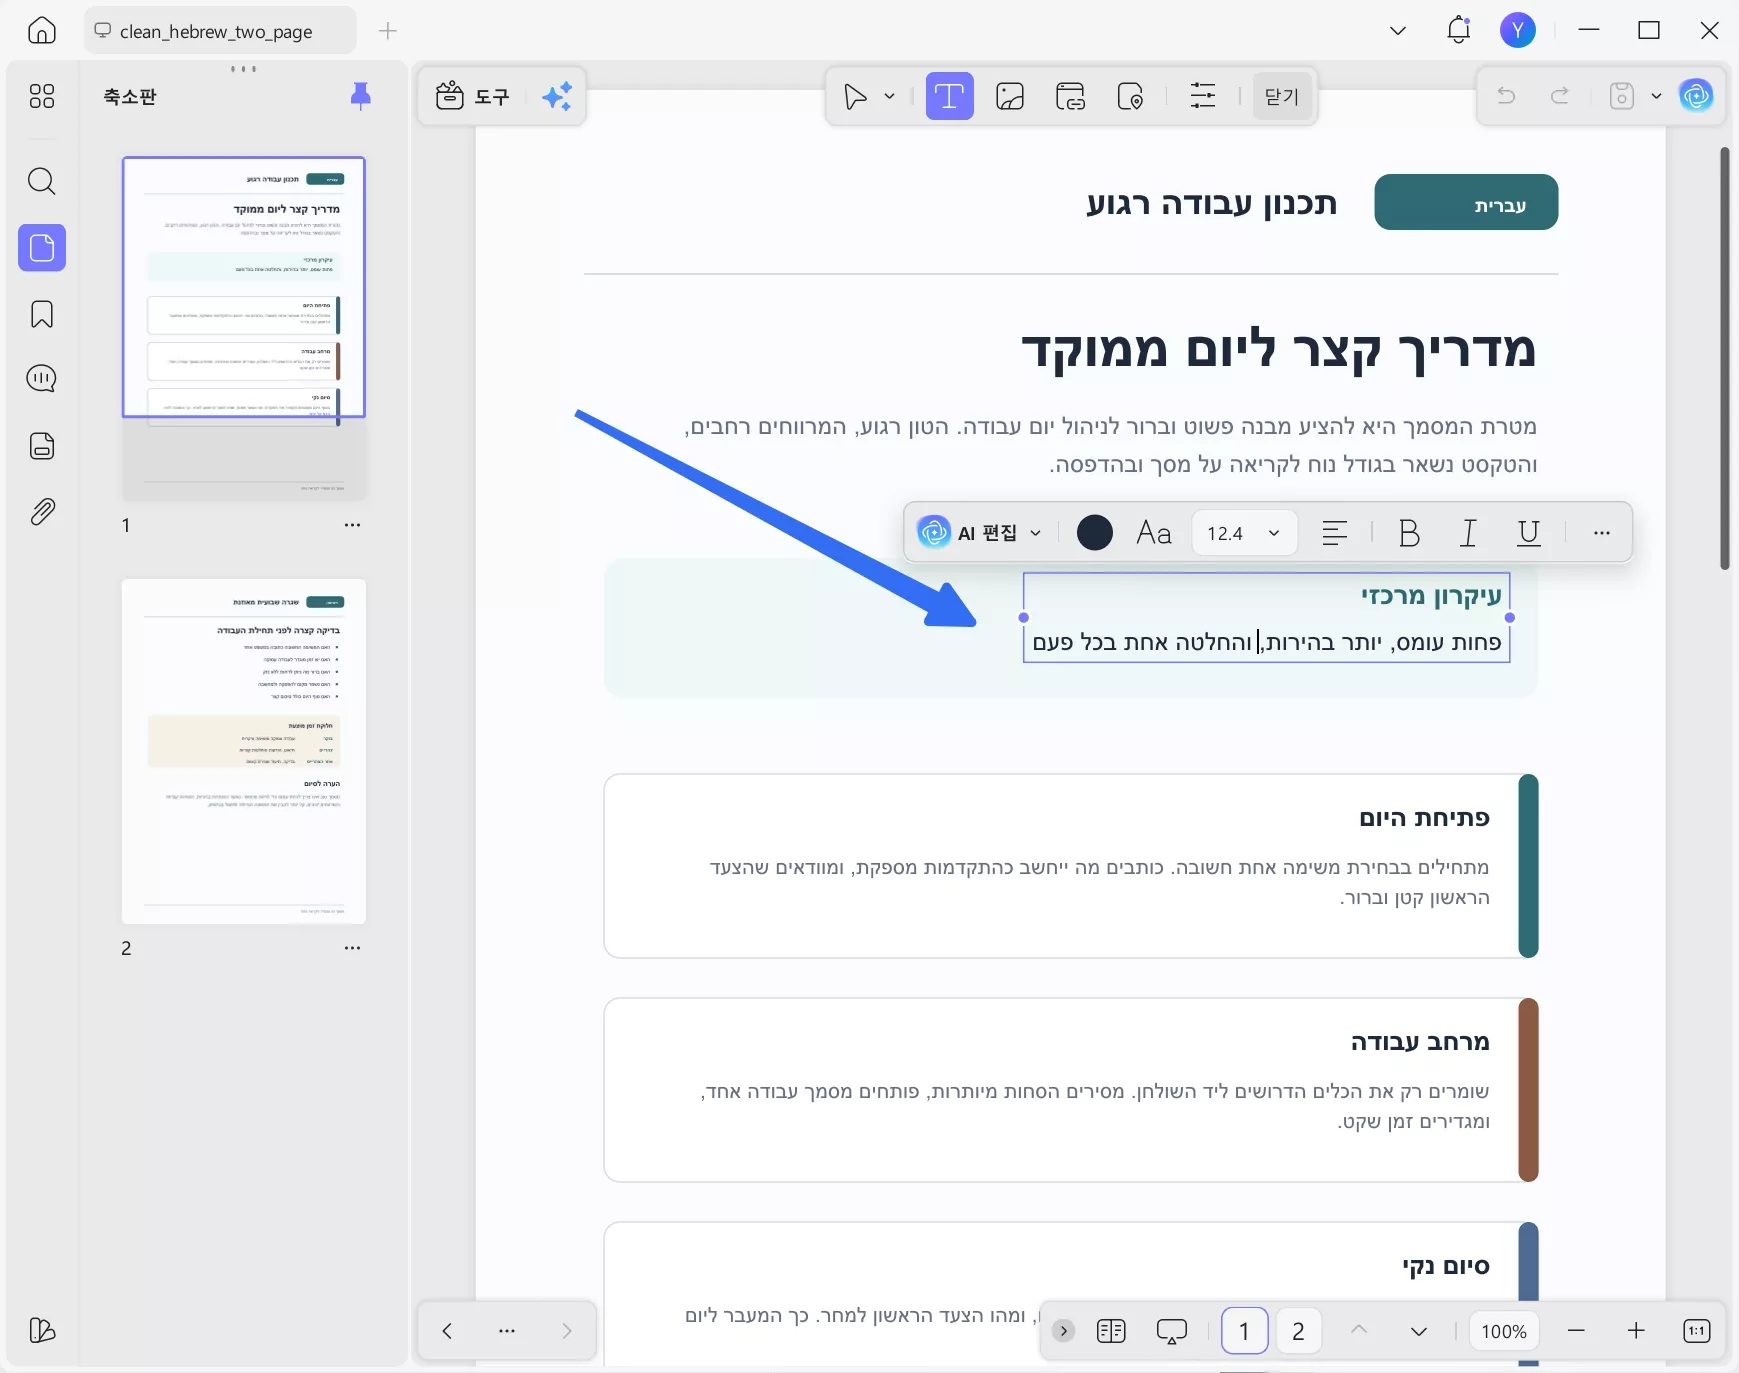Click the undo arrow
The height and width of the screenshot is (1373, 1739).
point(1506,96)
